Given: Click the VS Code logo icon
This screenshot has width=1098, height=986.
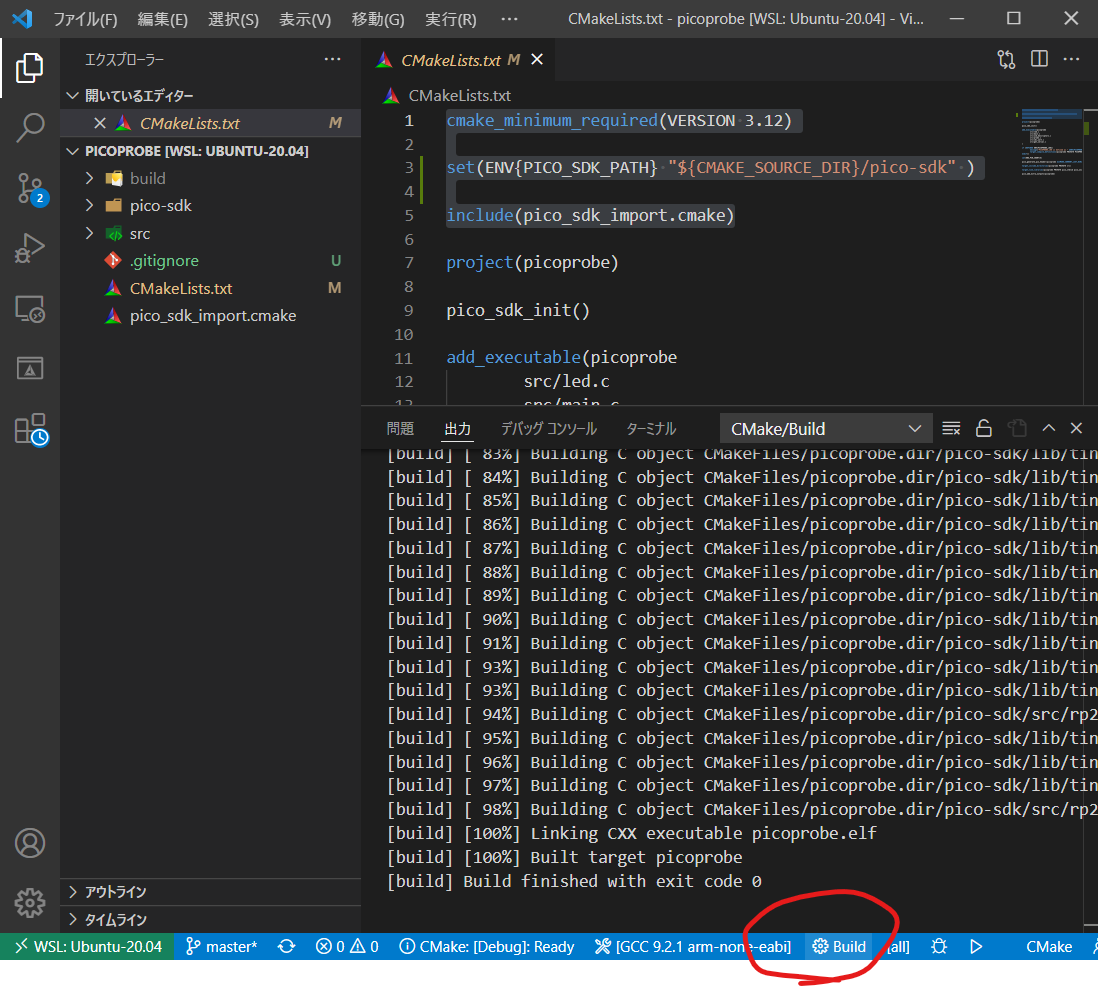Looking at the screenshot, I should (22, 19).
